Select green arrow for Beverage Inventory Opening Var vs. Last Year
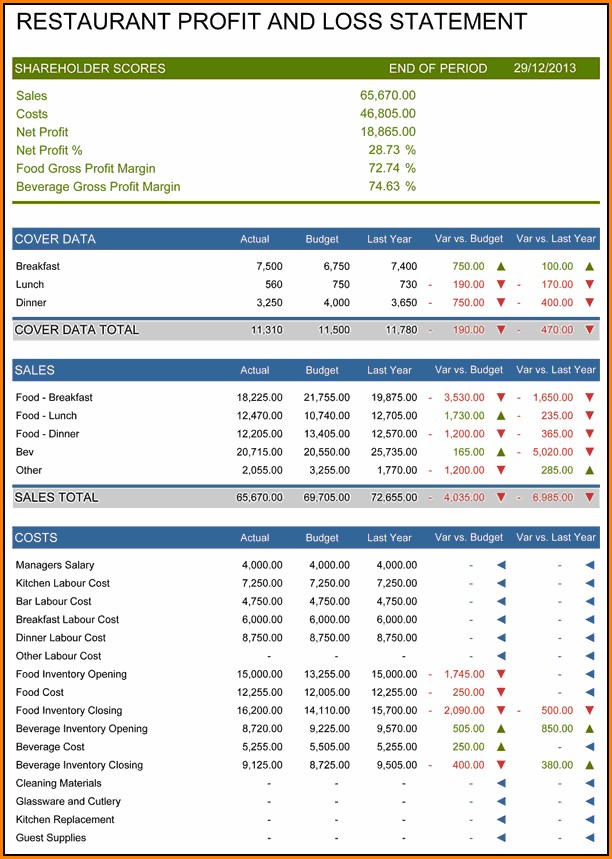612x859 pixels. pos(589,729)
